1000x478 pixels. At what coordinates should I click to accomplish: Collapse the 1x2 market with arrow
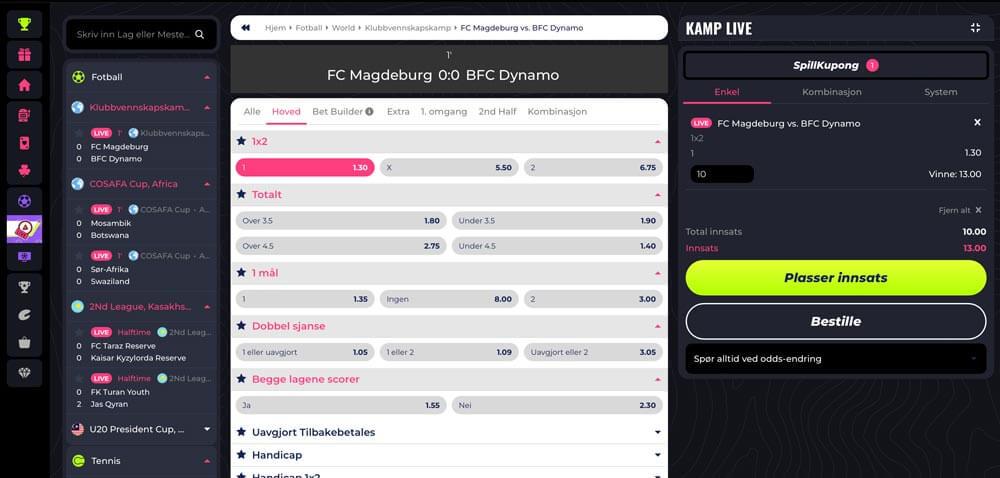(x=658, y=141)
